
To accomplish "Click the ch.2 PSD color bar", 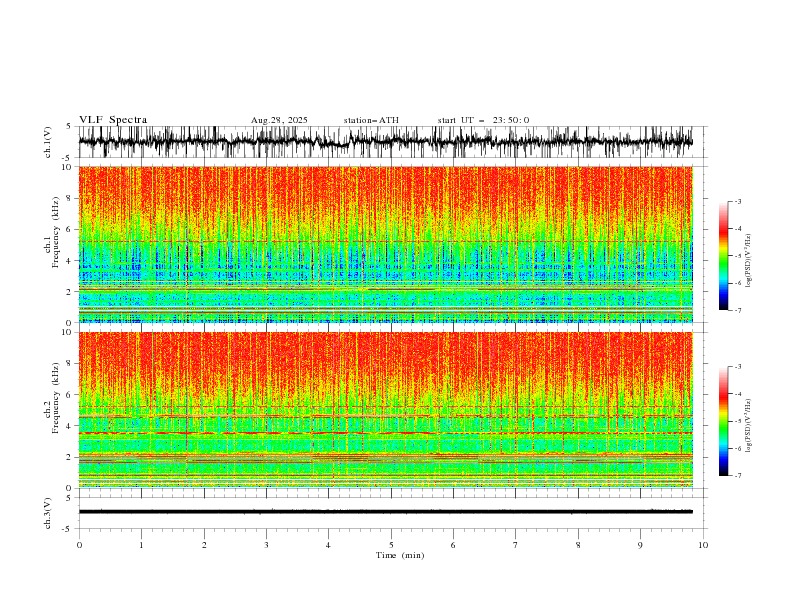I will click(723, 421).
